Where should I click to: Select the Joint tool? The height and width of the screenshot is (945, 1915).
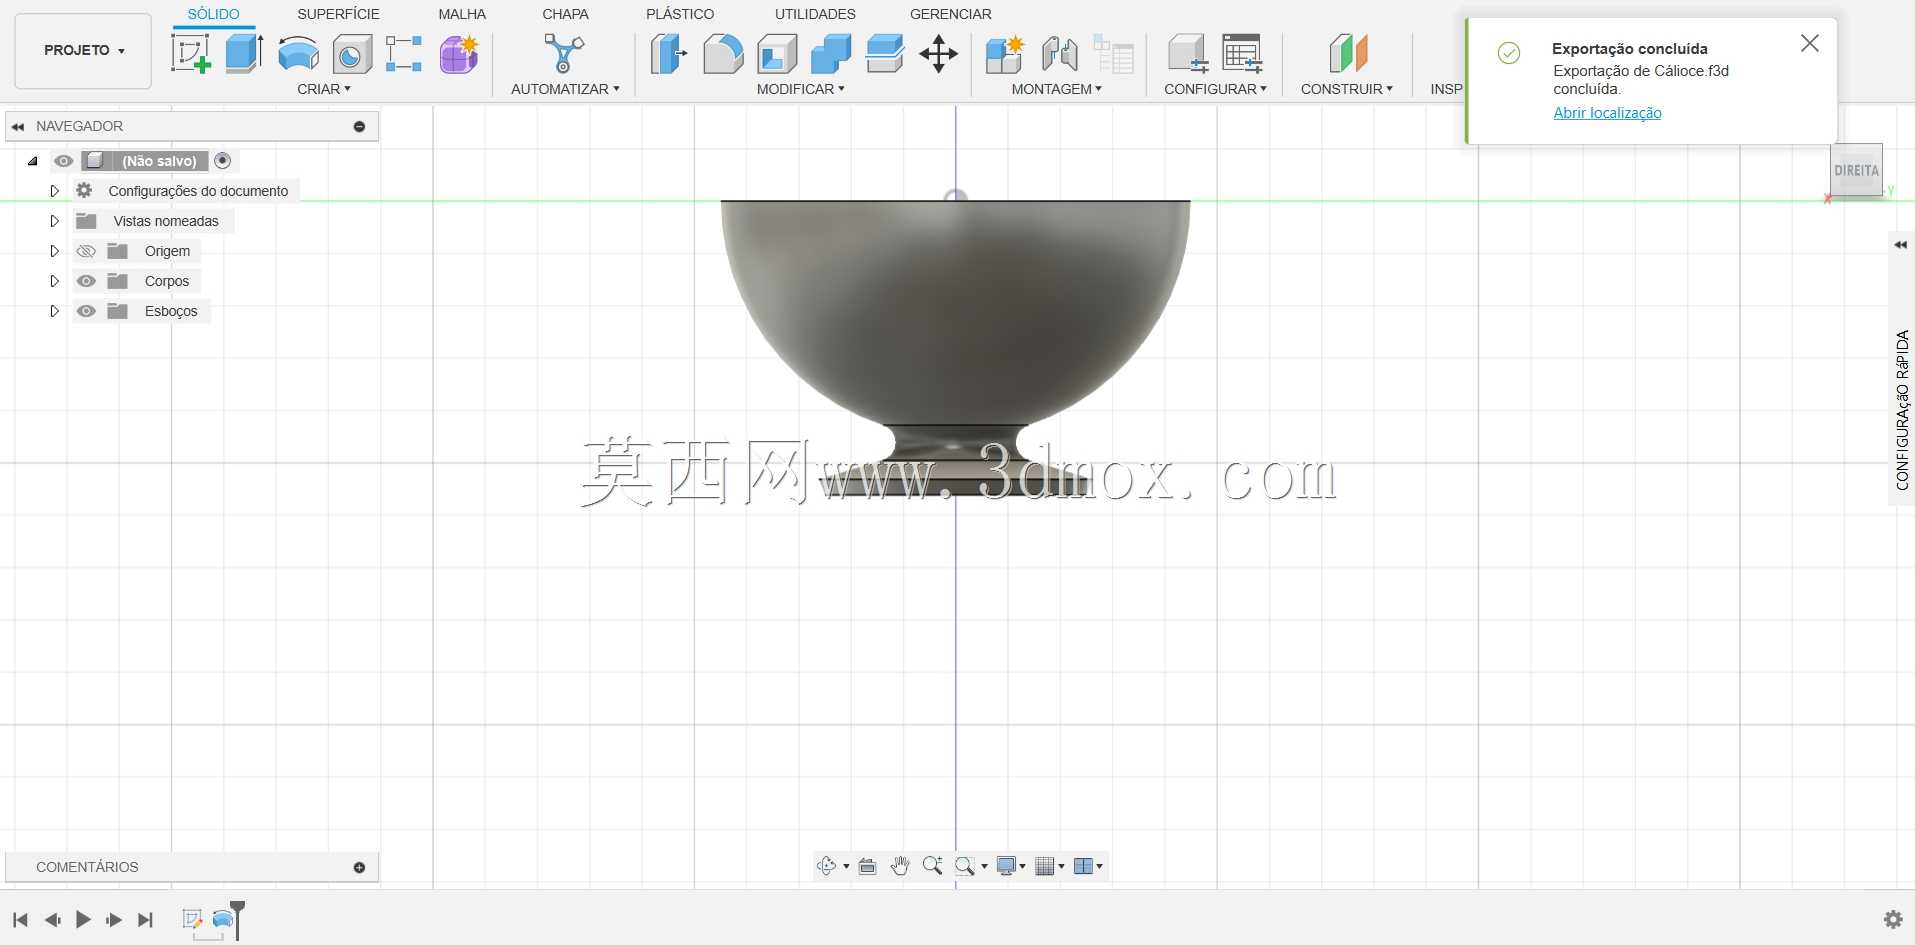point(1059,54)
